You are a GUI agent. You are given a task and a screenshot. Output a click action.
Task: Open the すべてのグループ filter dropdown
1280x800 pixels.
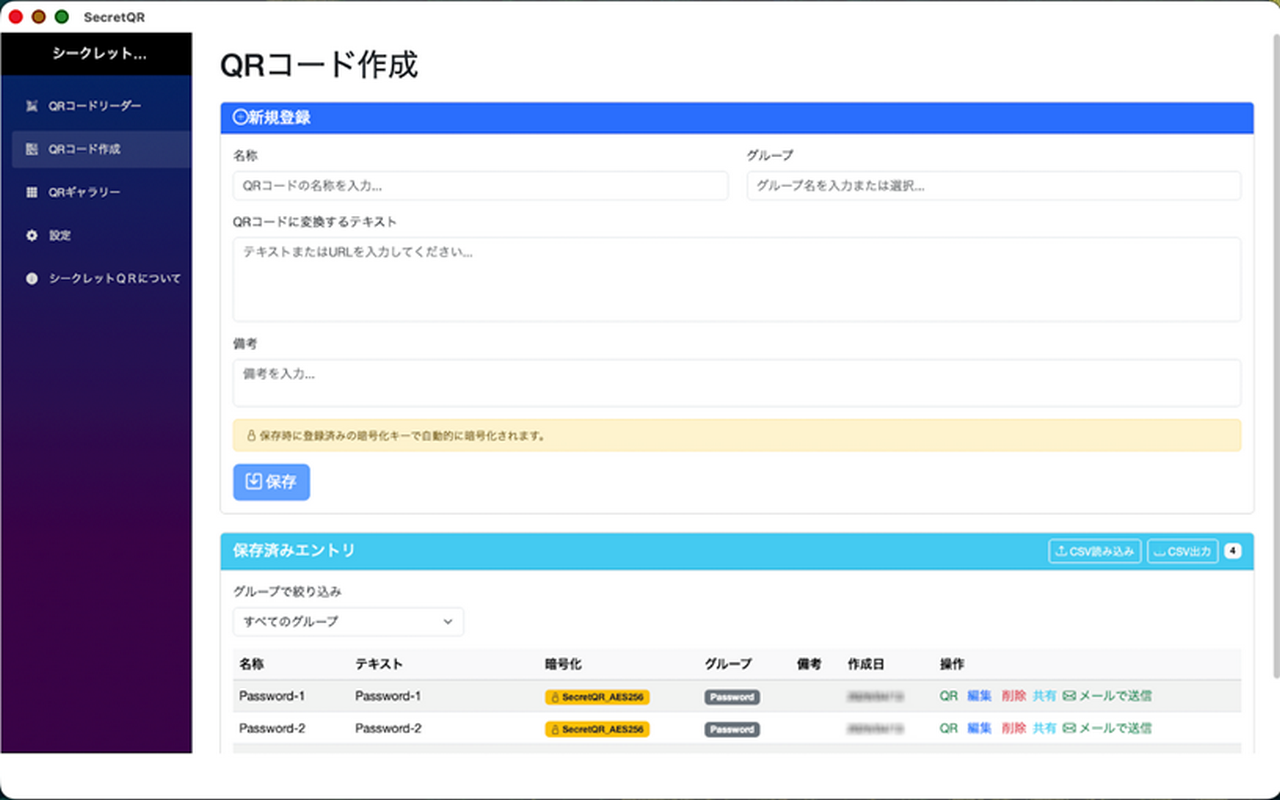tap(348, 621)
